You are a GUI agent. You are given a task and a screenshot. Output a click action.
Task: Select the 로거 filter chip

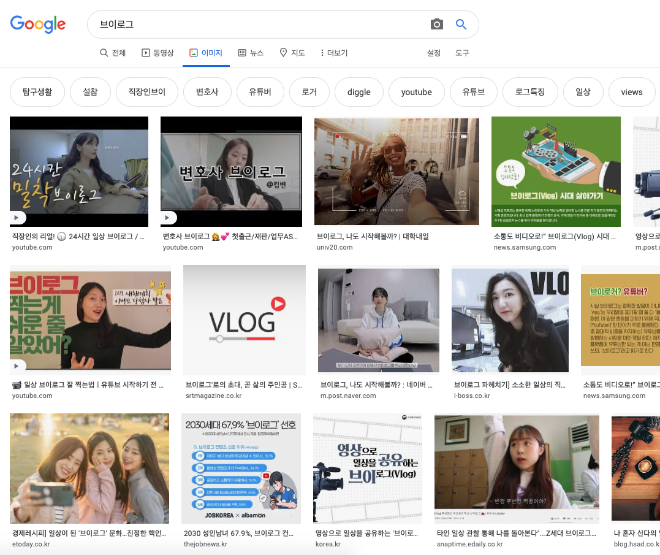(x=309, y=92)
